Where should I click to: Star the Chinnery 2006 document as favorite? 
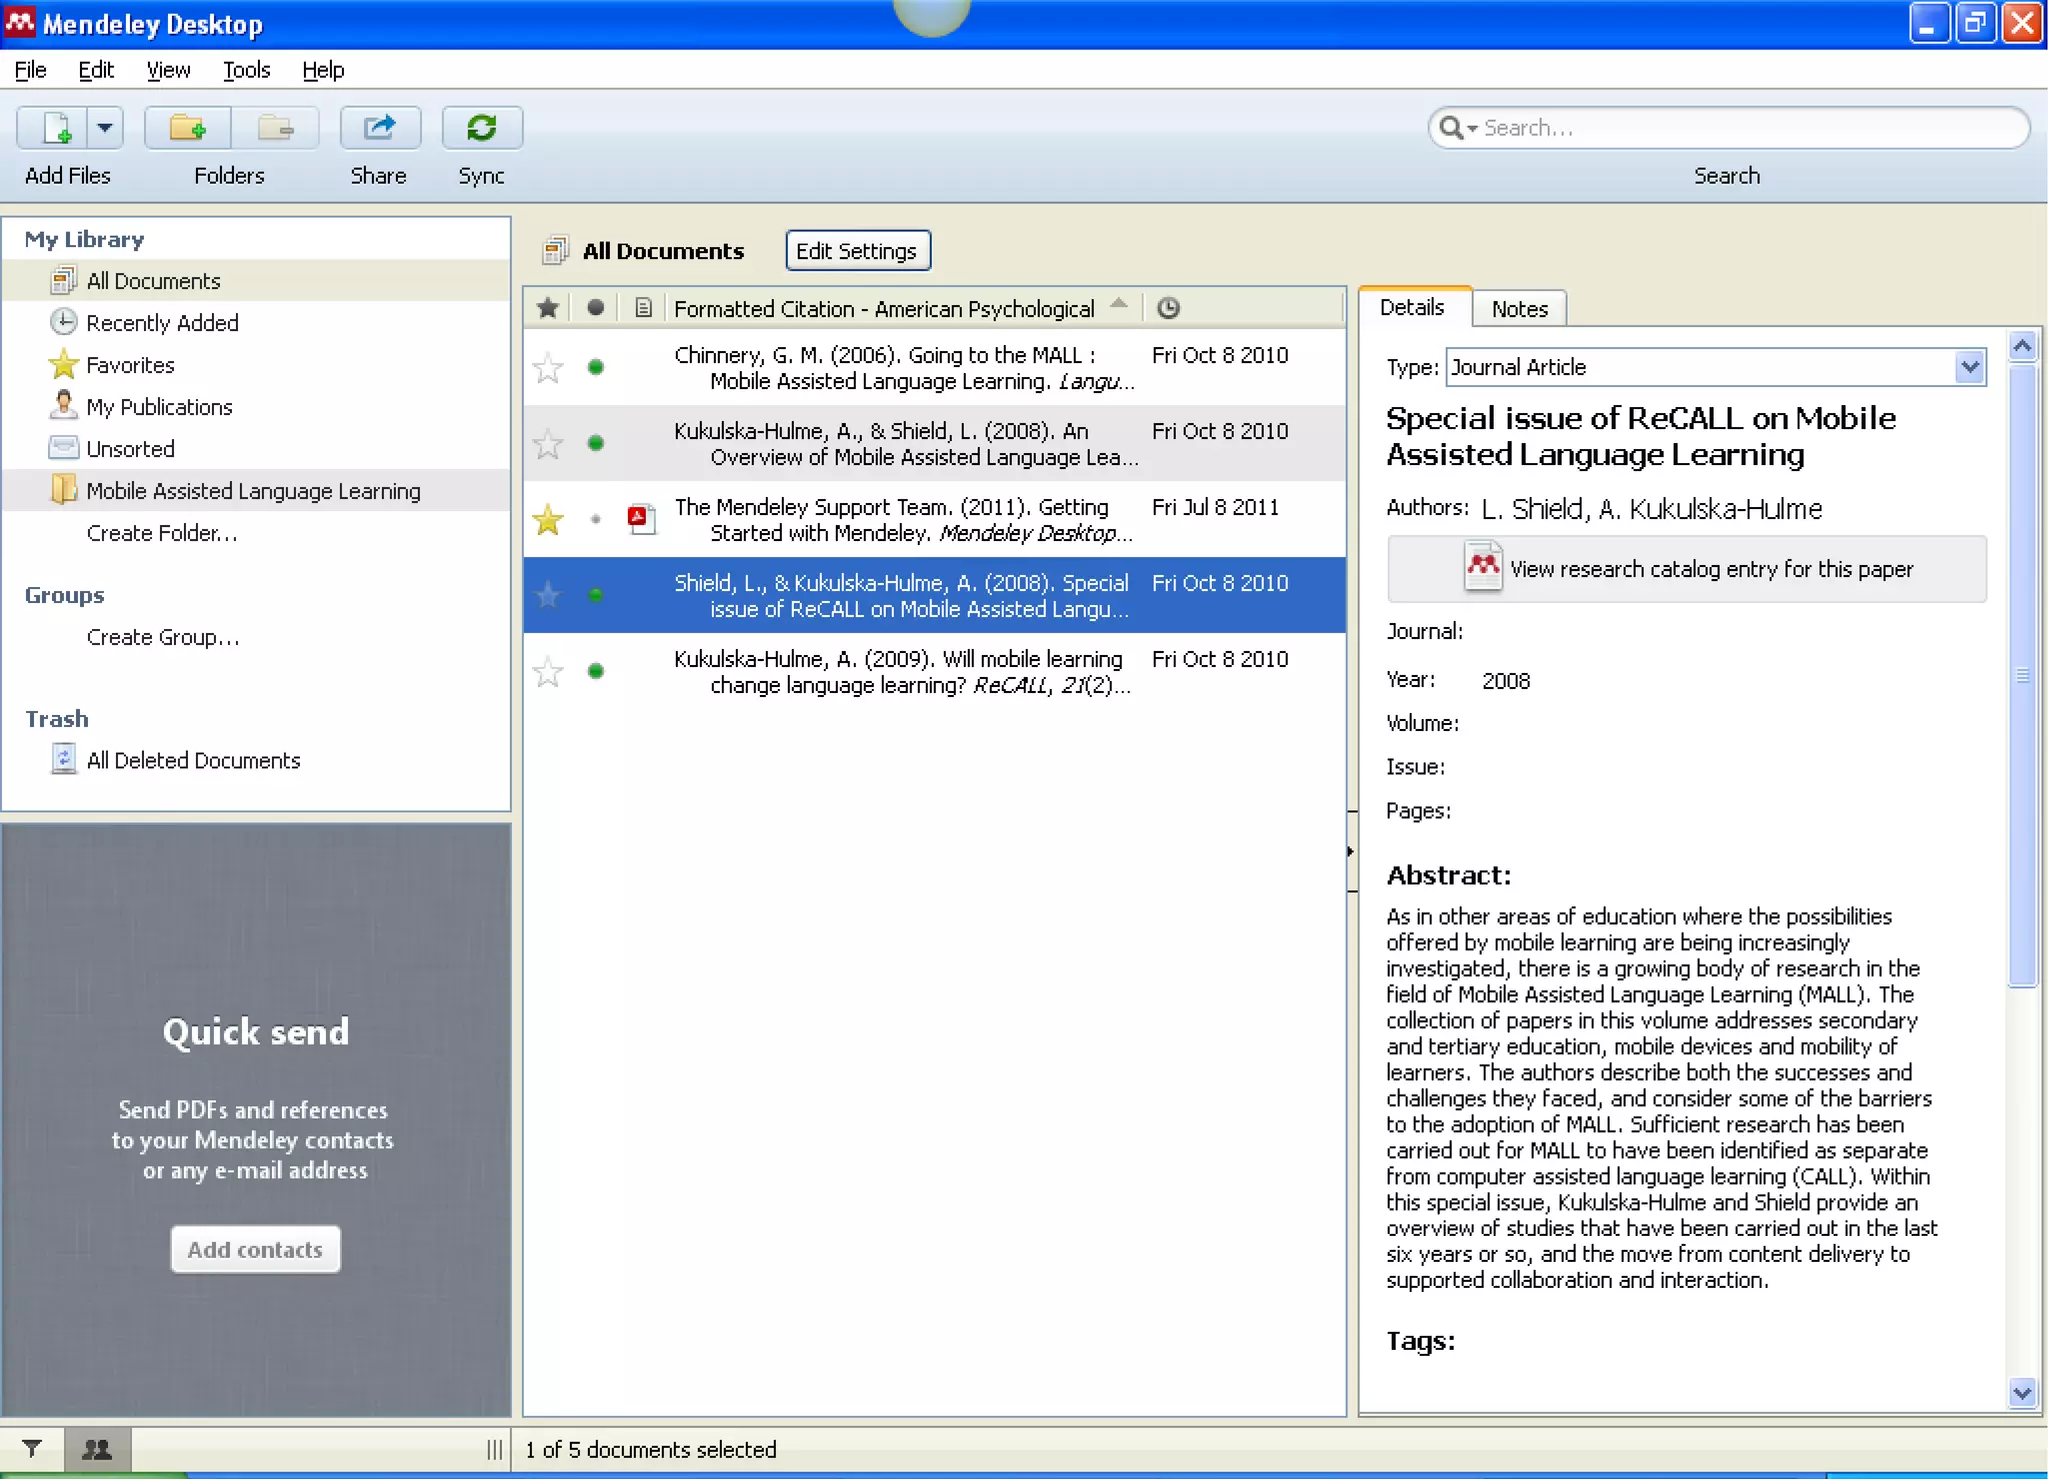548,368
